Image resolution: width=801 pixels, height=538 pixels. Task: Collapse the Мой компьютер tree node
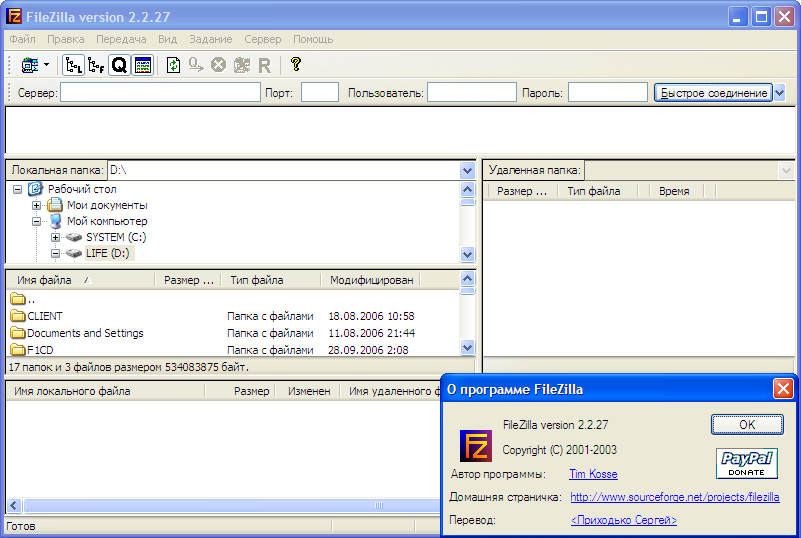36,221
